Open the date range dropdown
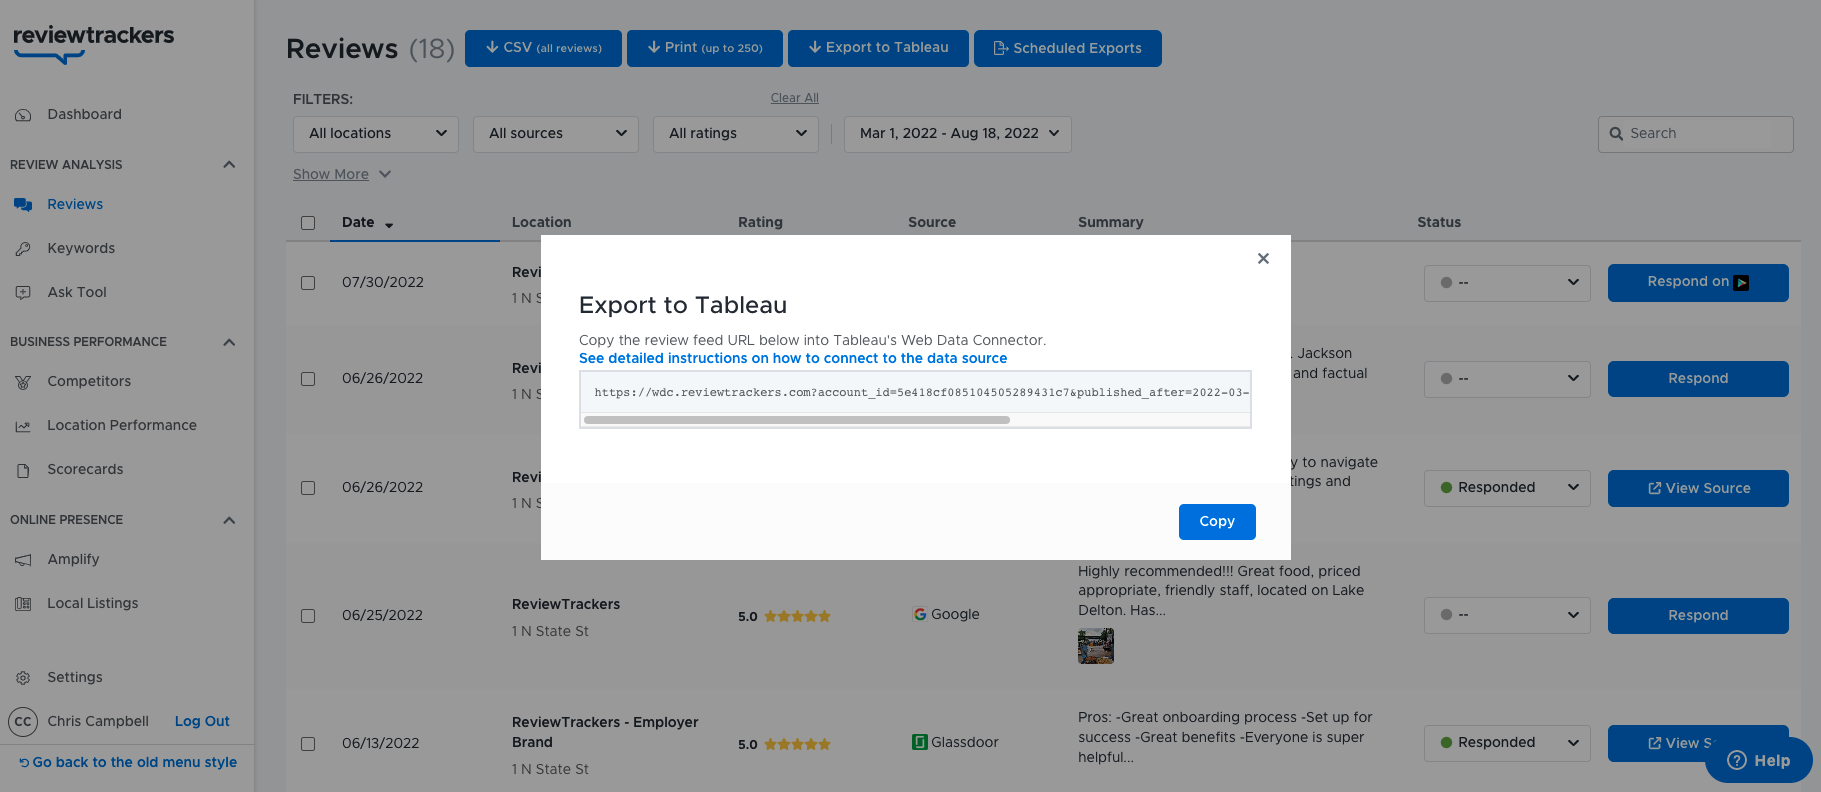The image size is (1821, 792). pyautogui.click(x=958, y=134)
